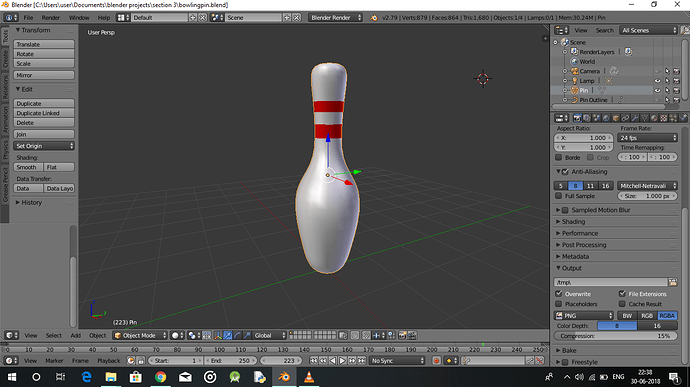Open the Render properties tab icon
Viewport: 690px width, 387px height.
coord(577,118)
